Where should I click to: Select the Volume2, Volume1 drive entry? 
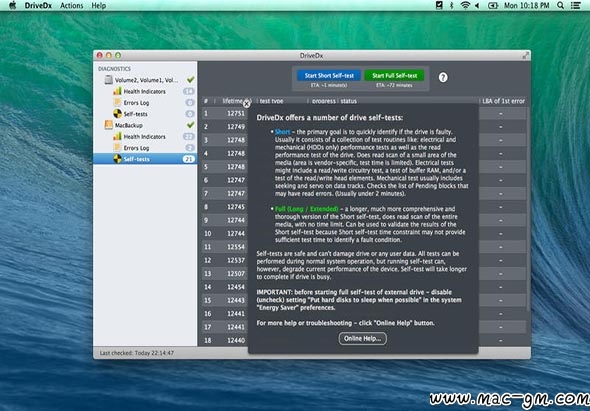146,80
